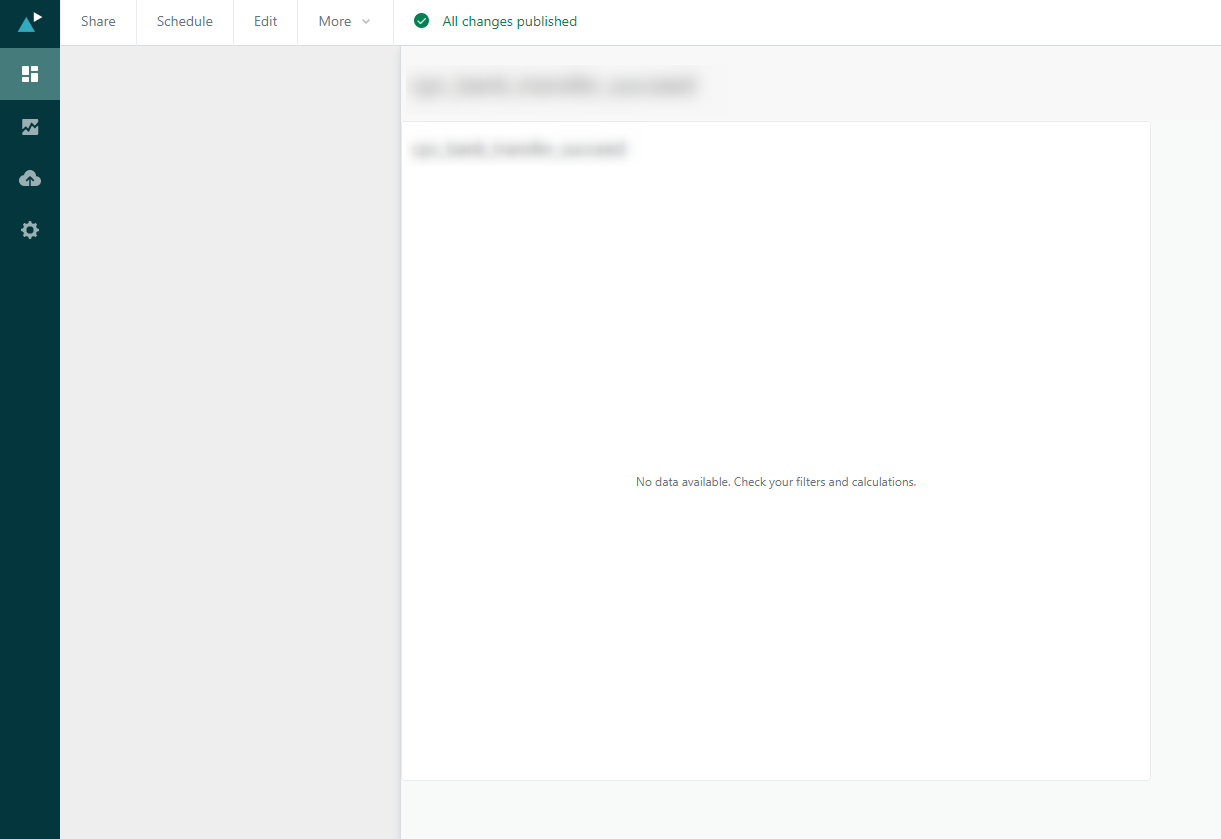This screenshot has width=1221, height=839.
Task: Open the data sources cloud upload icon
Action: point(30,178)
